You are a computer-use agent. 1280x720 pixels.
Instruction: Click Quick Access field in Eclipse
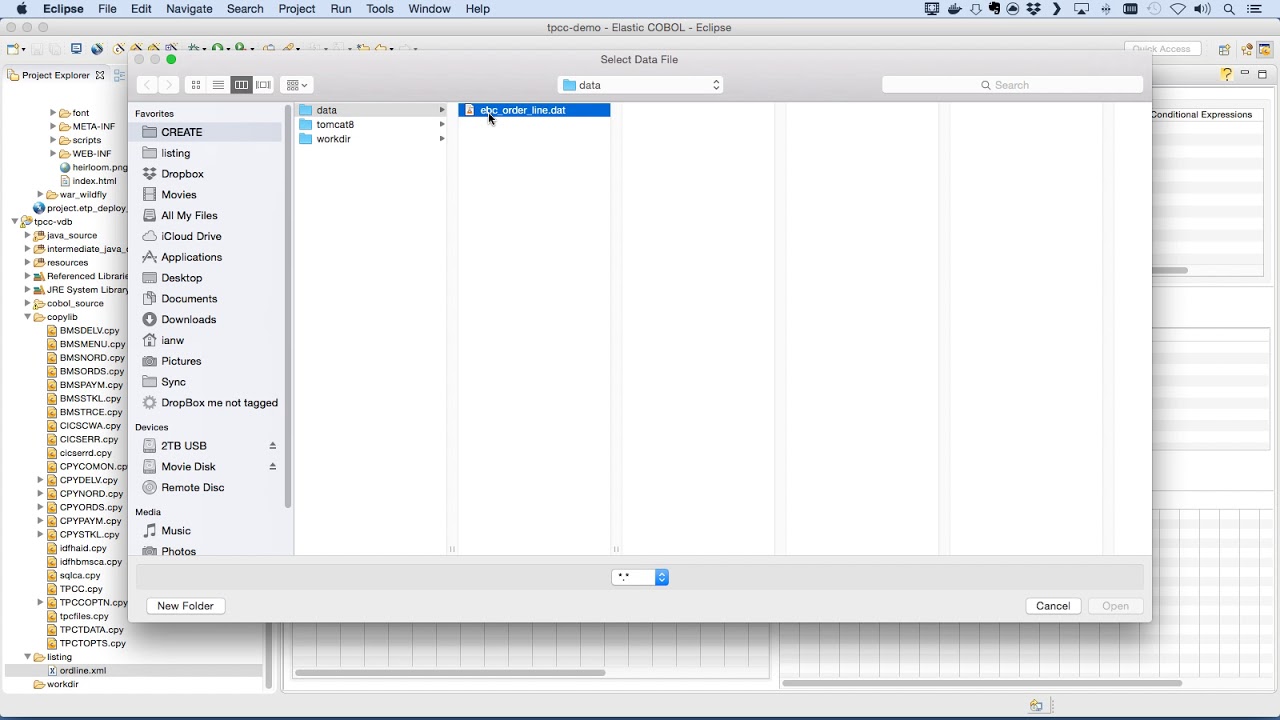(1161, 49)
